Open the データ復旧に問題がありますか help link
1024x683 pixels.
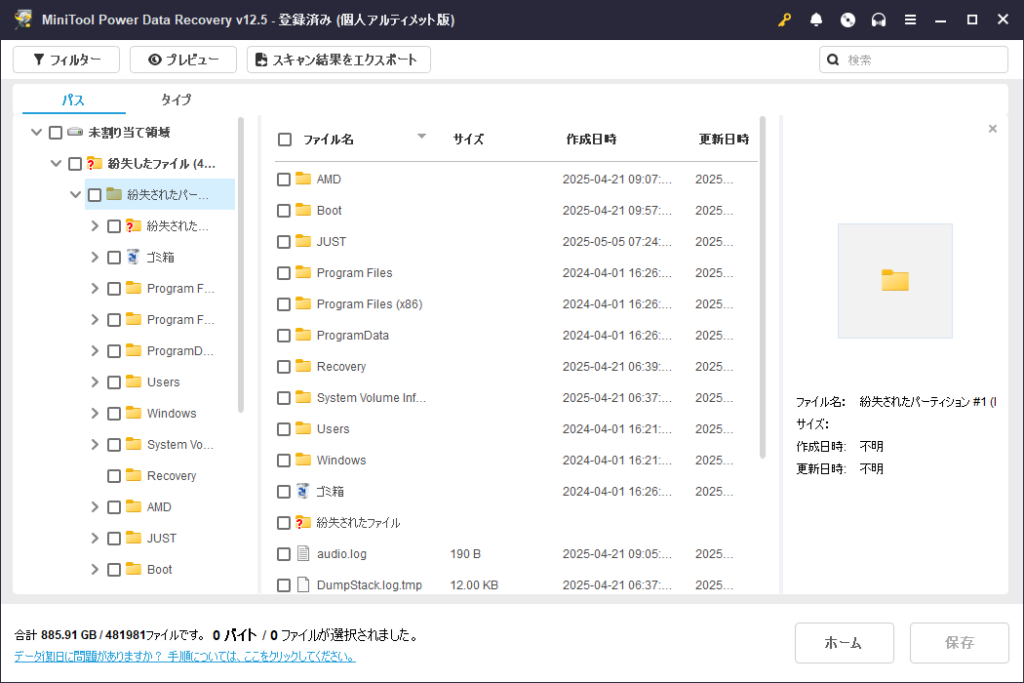(x=185, y=656)
